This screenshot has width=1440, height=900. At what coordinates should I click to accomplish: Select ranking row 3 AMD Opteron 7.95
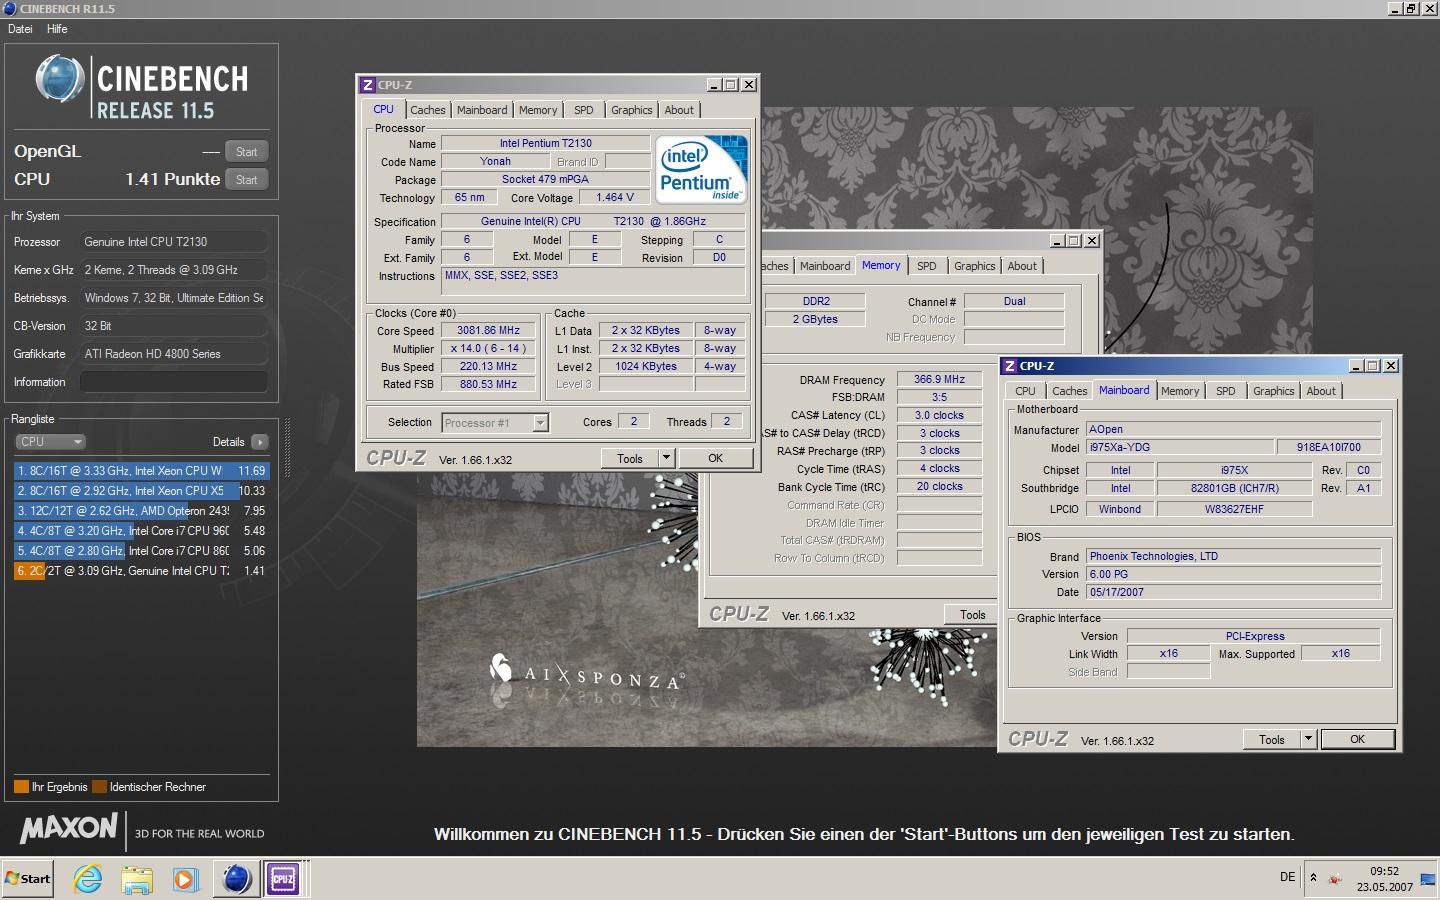(x=141, y=510)
